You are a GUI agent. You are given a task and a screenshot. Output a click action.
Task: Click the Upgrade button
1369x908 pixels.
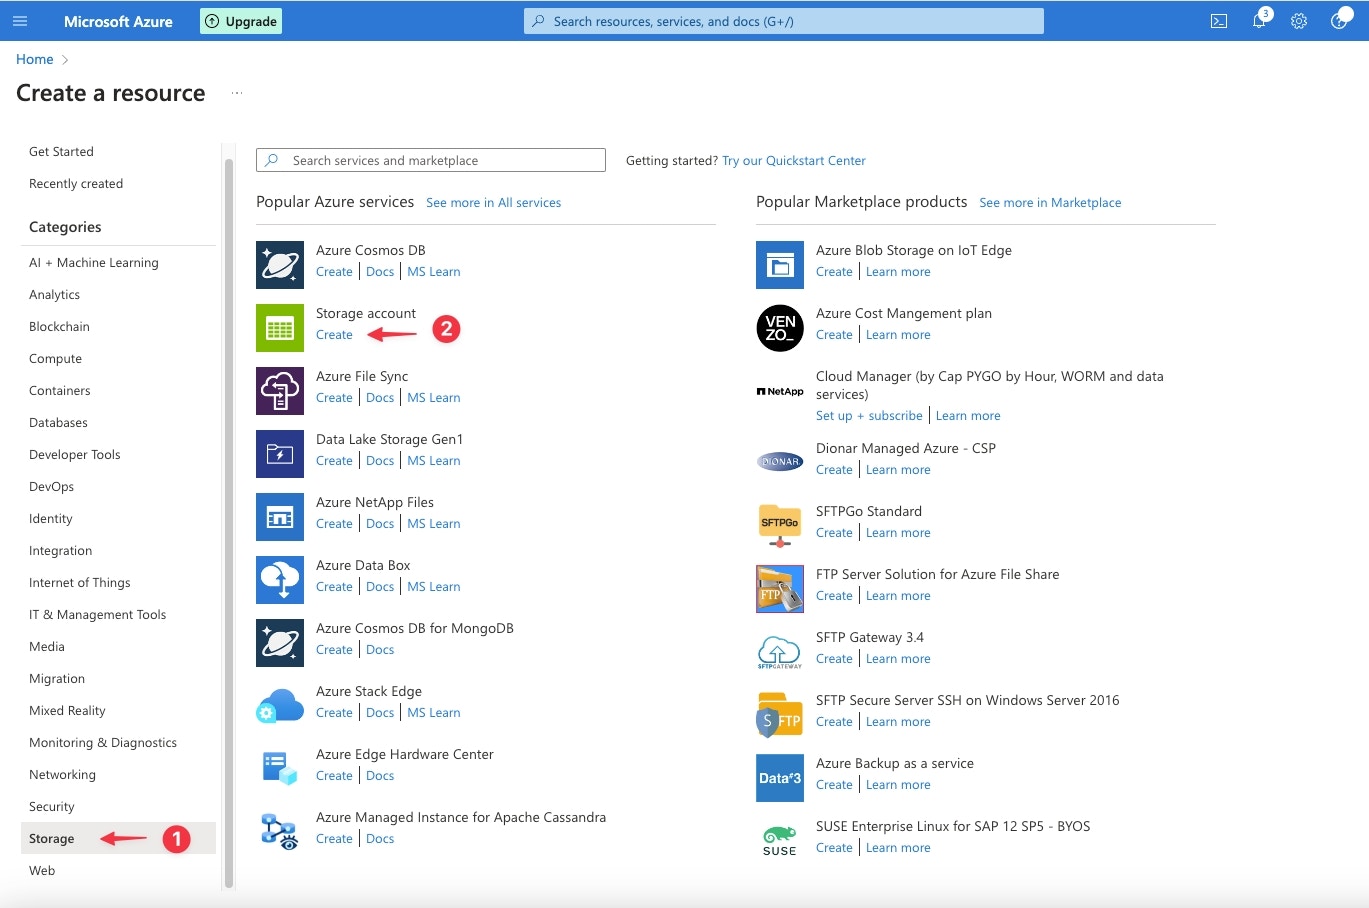241,21
